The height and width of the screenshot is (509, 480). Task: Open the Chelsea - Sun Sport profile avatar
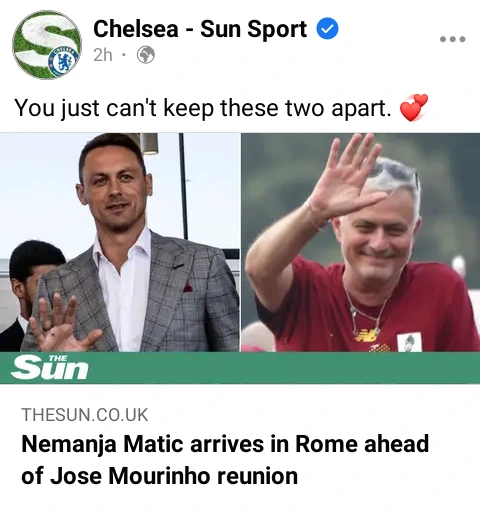47,45
